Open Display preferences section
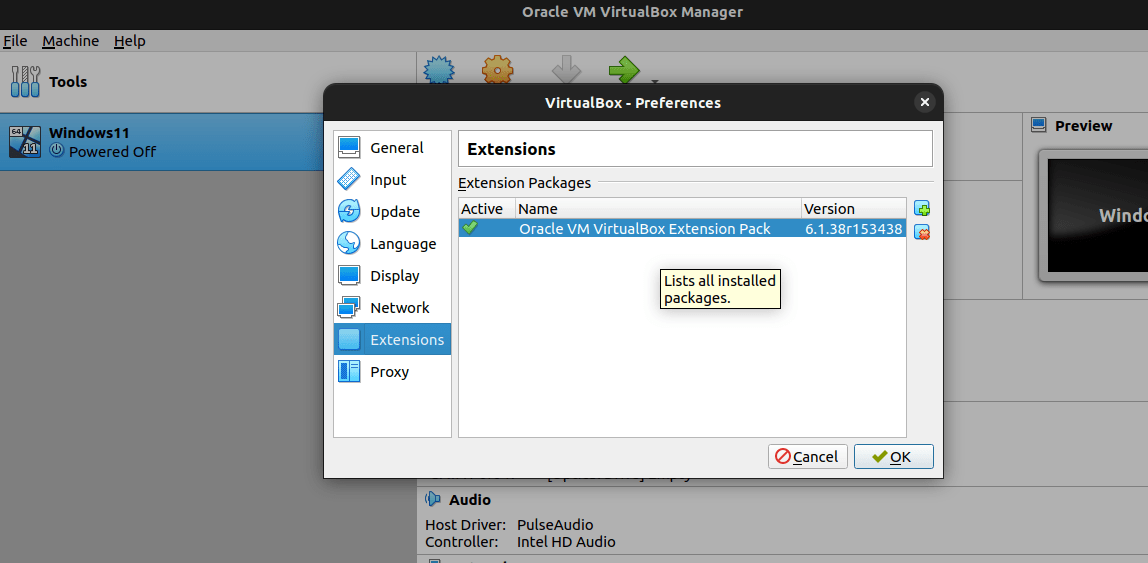 coord(392,276)
